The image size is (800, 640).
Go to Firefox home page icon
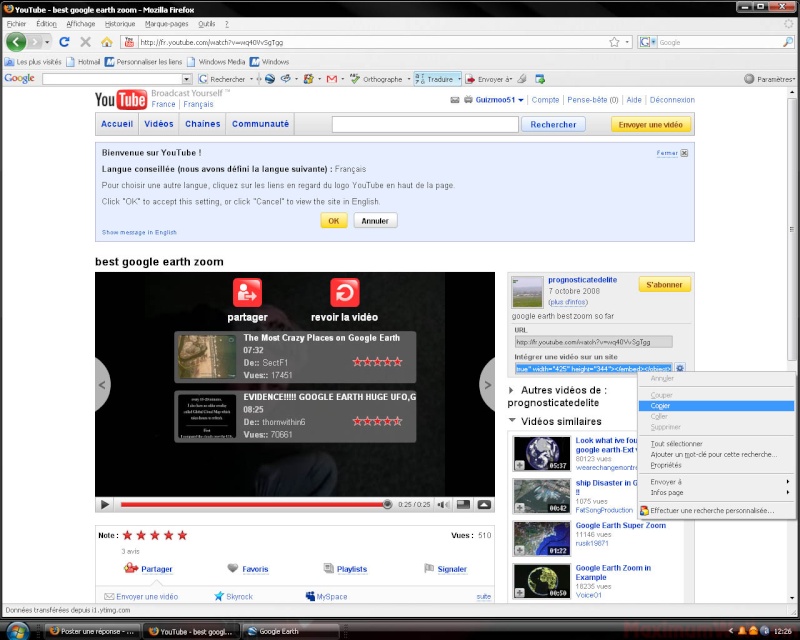tap(107, 42)
